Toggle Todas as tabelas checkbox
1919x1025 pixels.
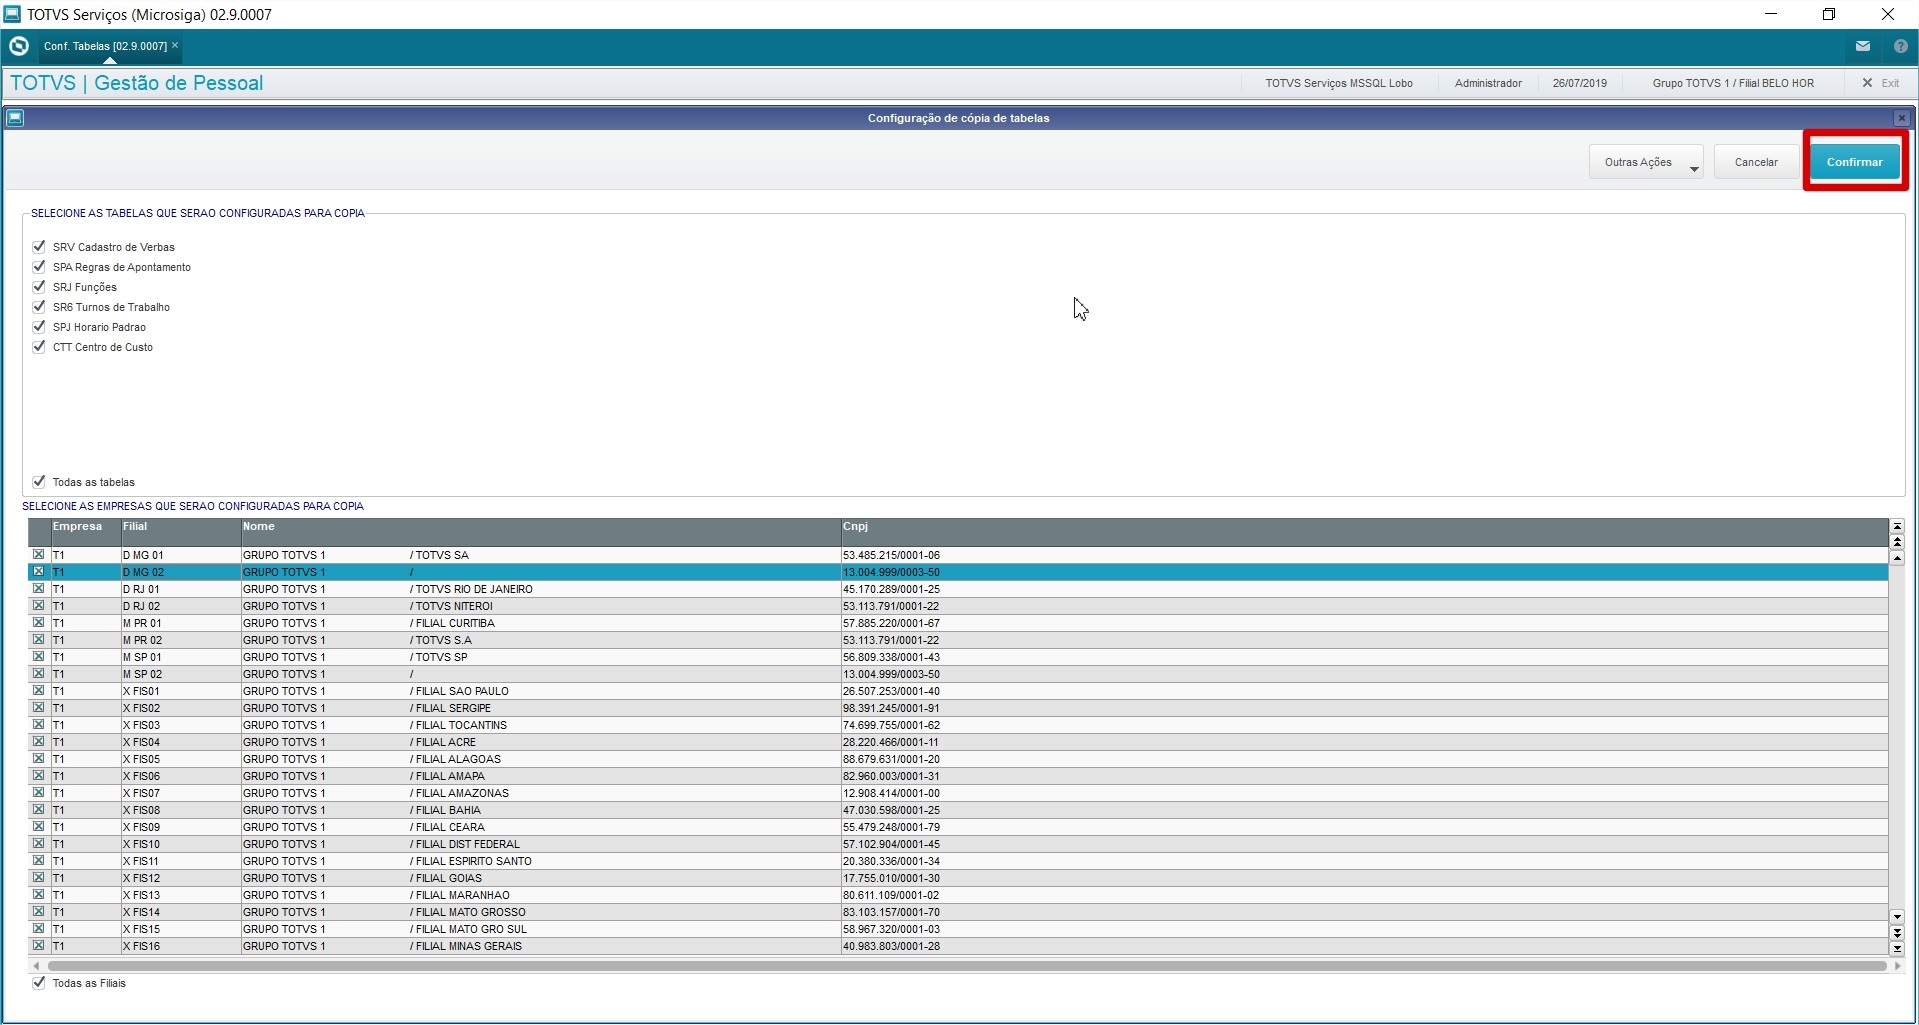point(39,481)
